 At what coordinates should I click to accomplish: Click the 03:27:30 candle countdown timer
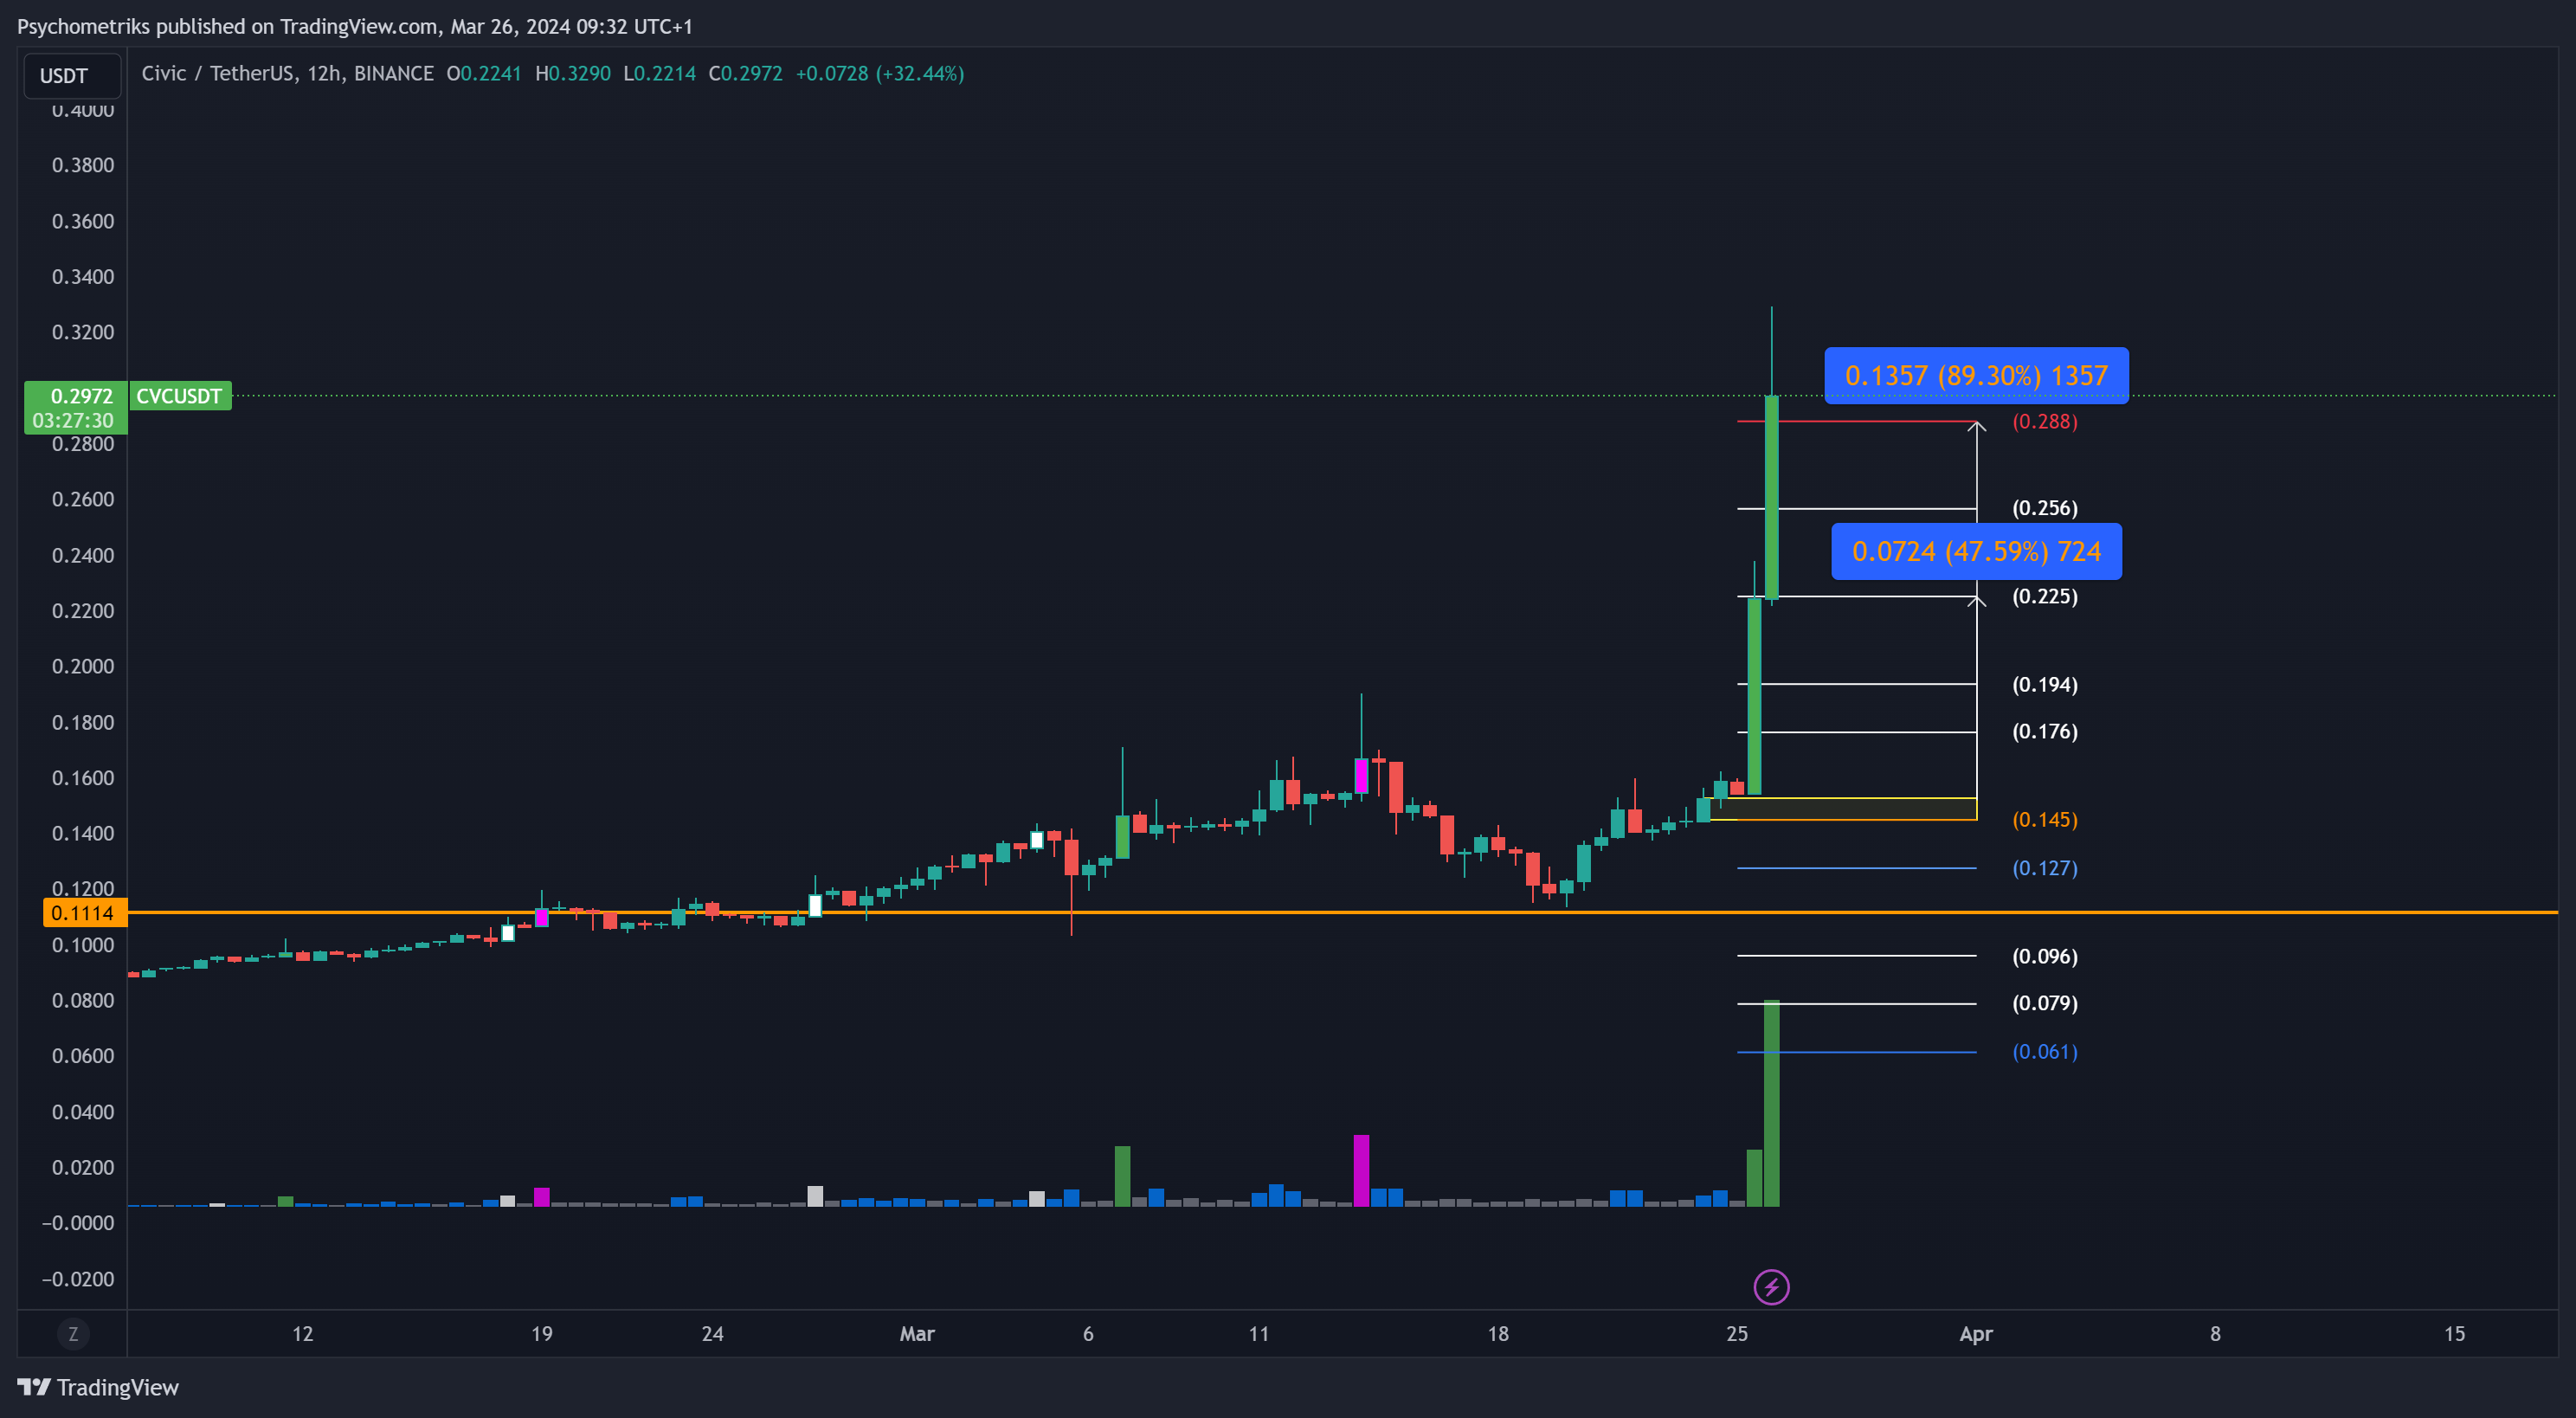tap(73, 420)
